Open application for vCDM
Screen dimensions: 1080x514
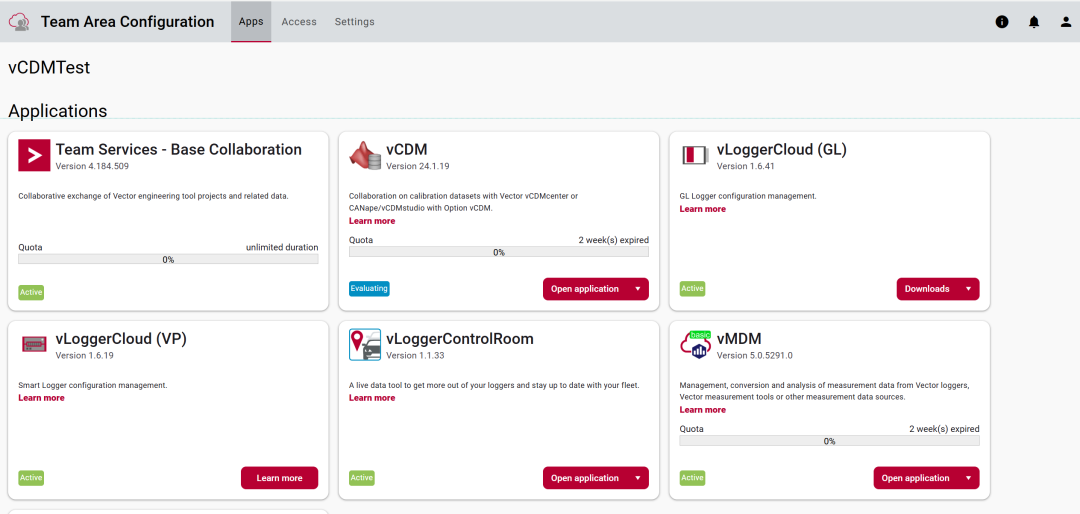(585, 289)
